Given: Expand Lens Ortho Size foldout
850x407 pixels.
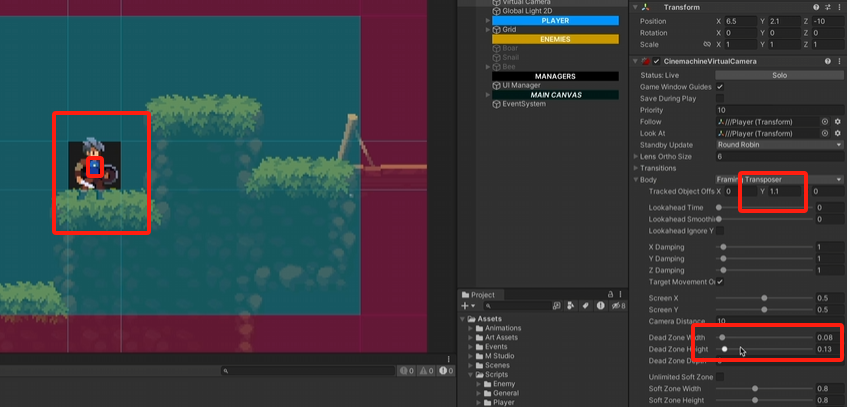Looking at the screenshot, I should [636, 157].
